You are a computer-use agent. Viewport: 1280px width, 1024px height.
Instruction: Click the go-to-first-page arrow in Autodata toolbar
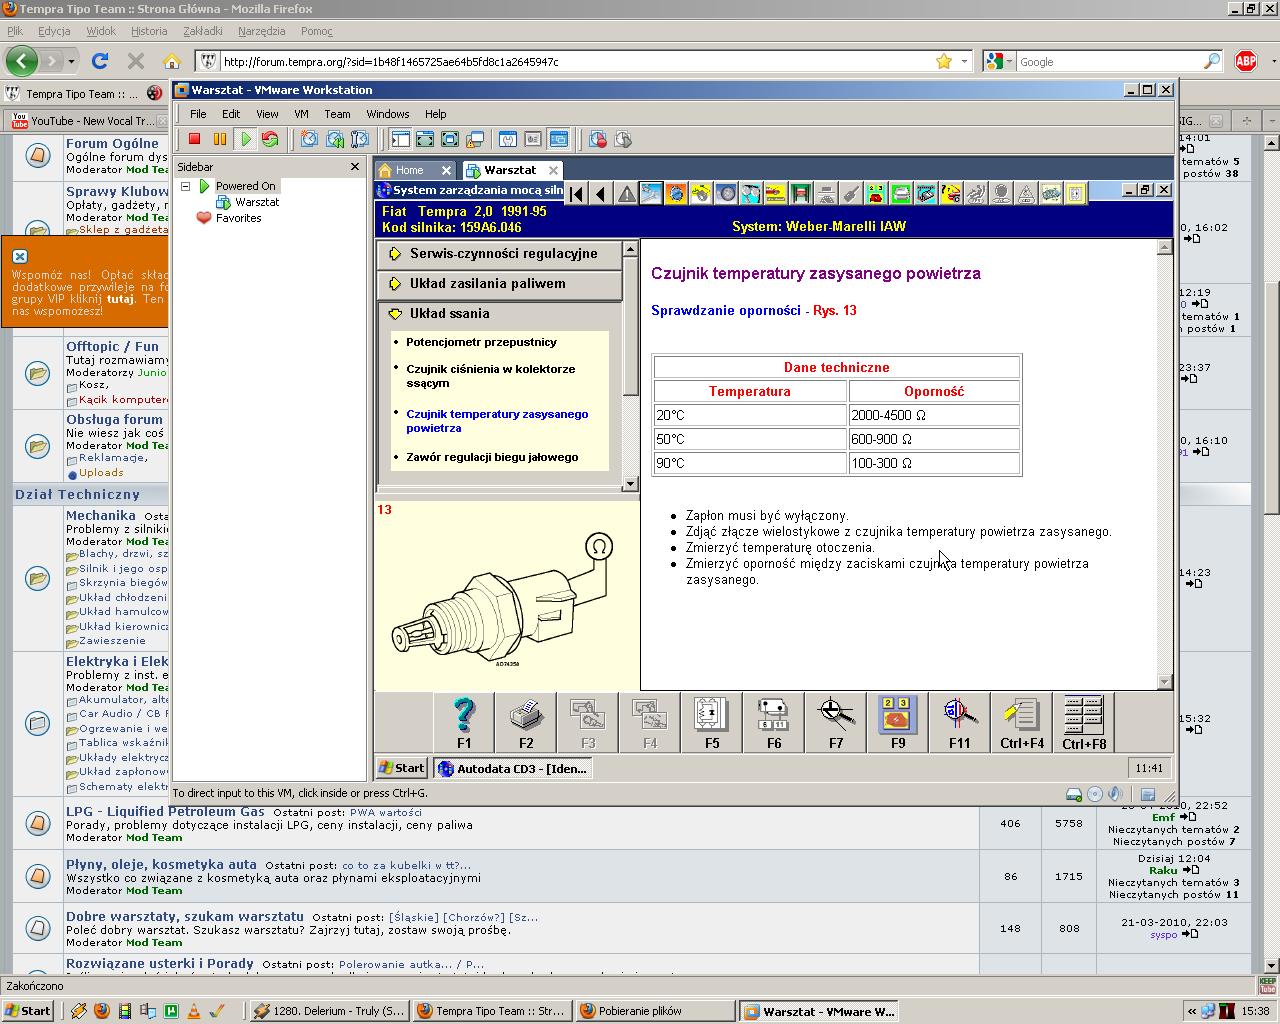577,194
